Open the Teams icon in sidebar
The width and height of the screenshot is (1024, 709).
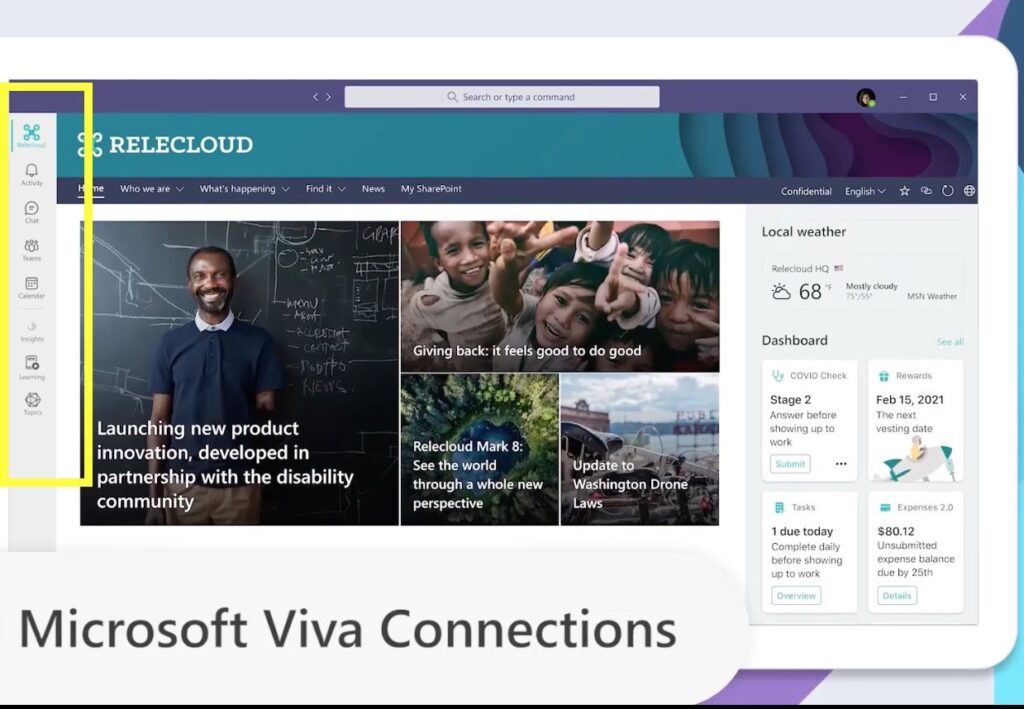pos(32,247)
